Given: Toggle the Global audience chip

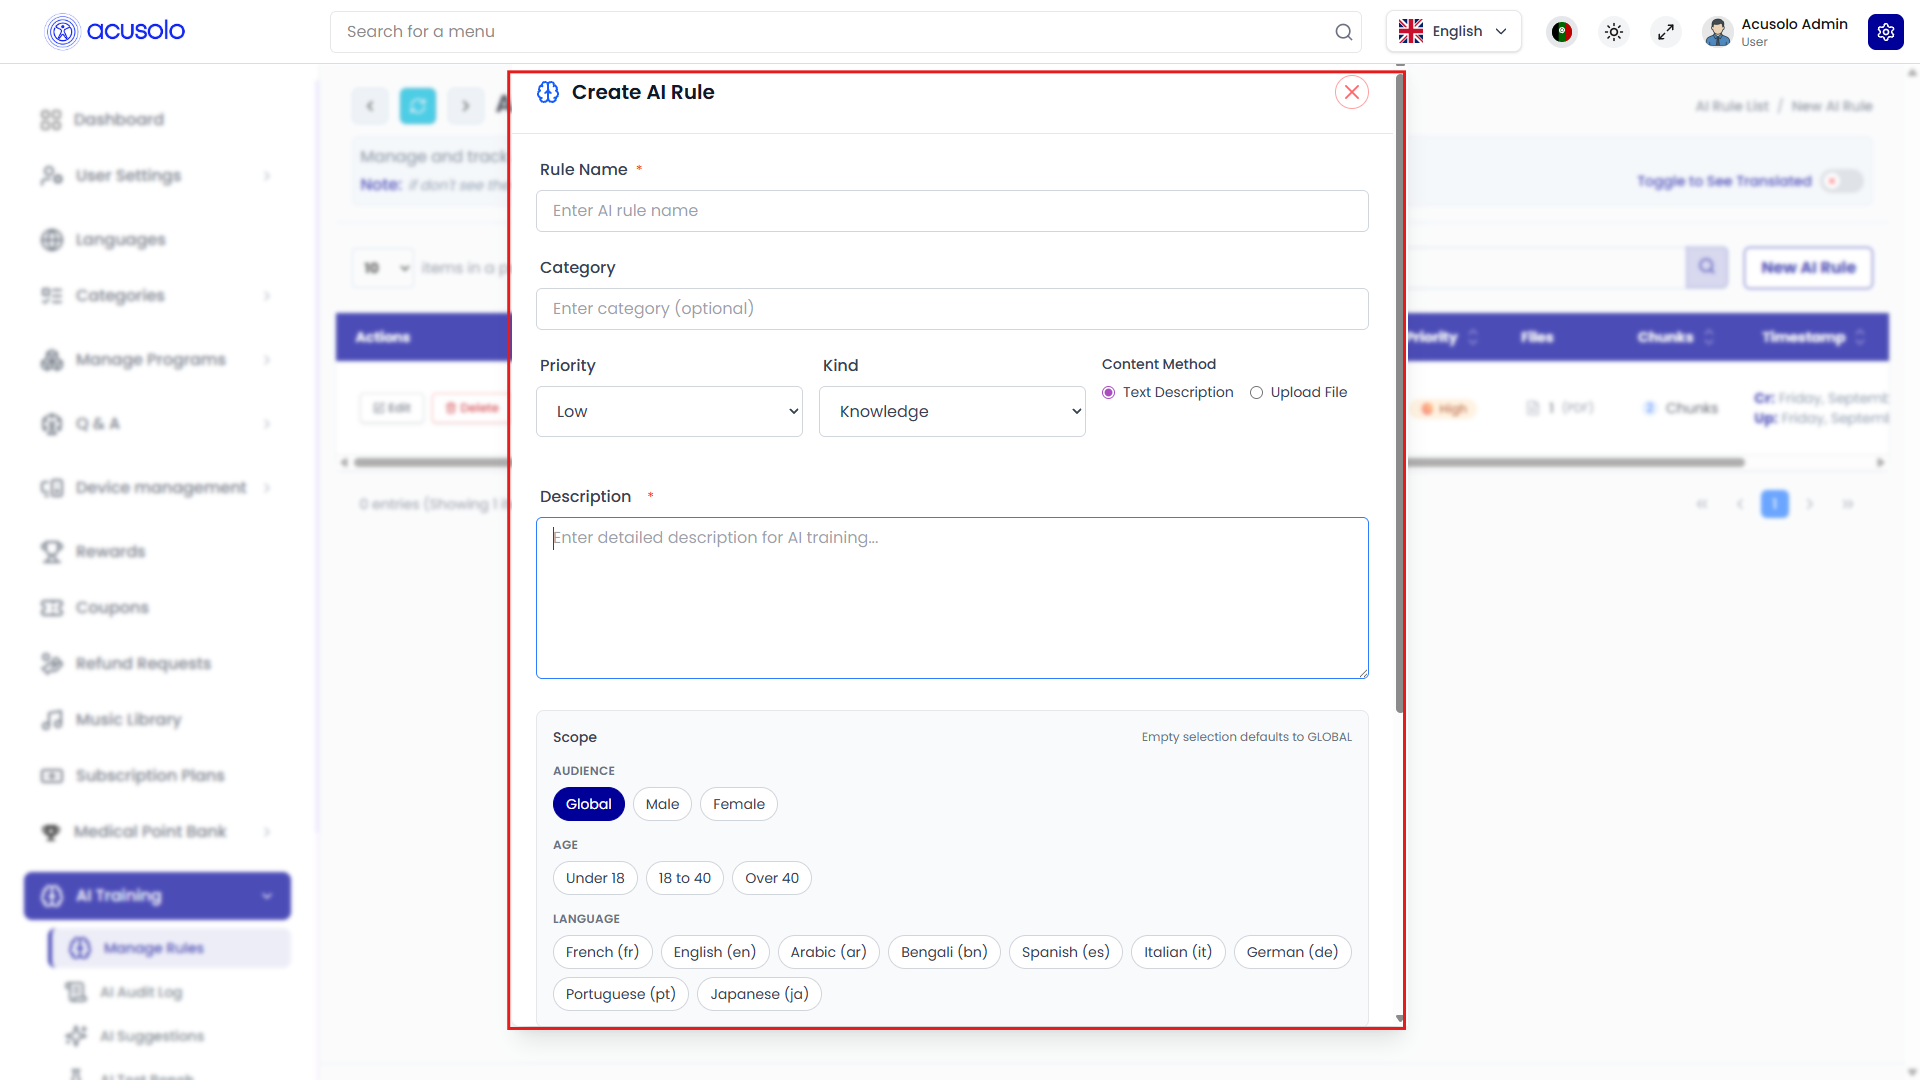Looking at the screenshot, I should (588, 804).
